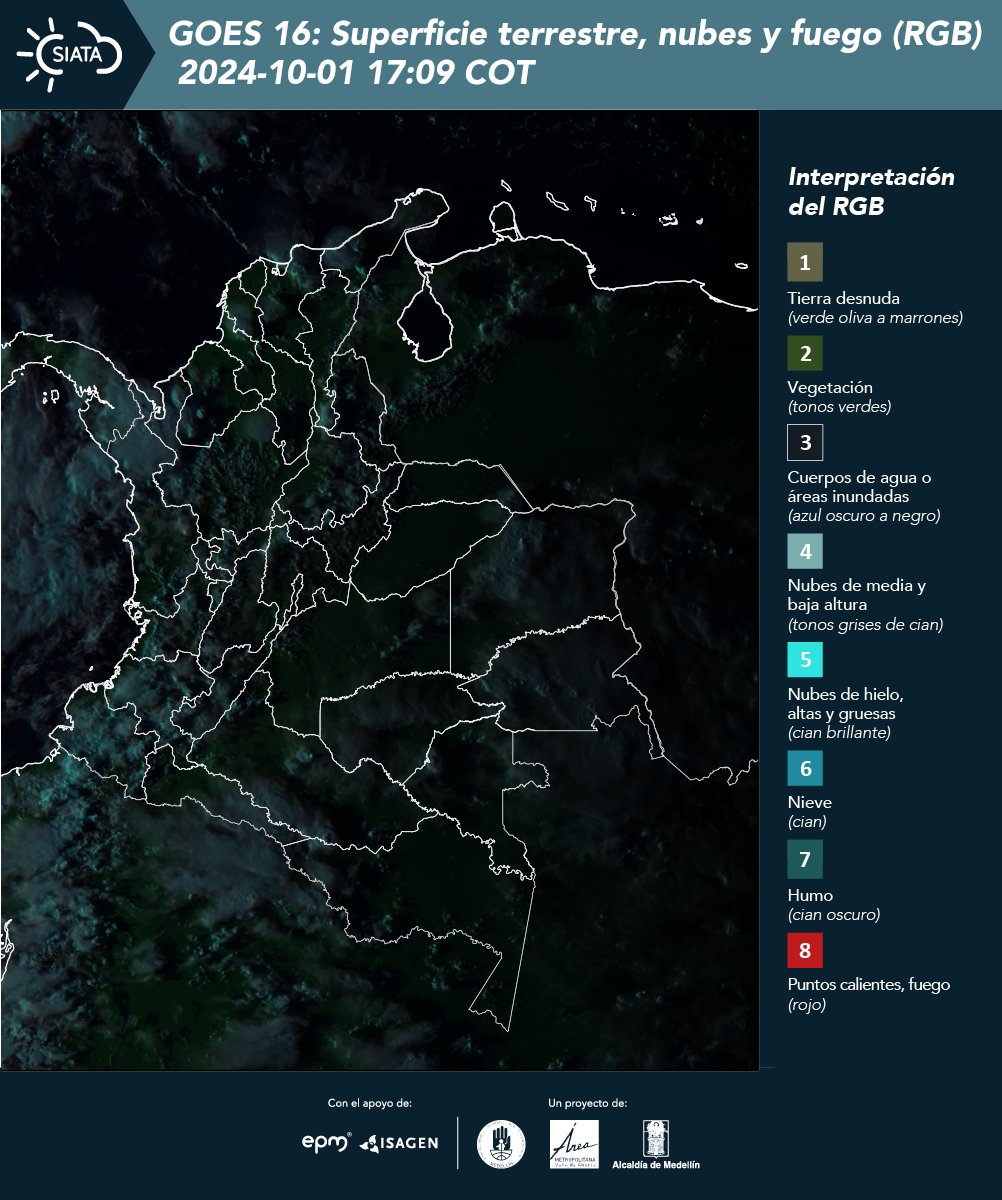This screenshot has width=1002, height=1200.
Task: Click '(tonos verdes)' description
Action: (839, 407)
